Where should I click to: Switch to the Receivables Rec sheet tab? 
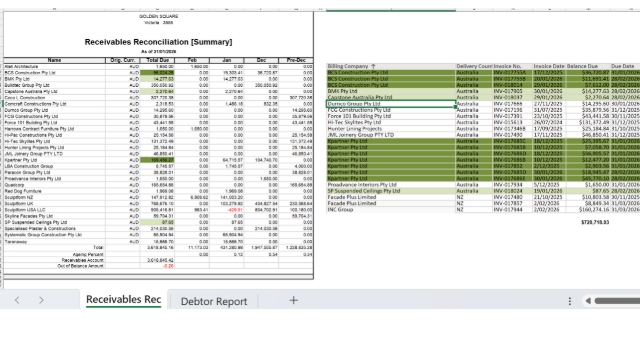click(123, 300)
